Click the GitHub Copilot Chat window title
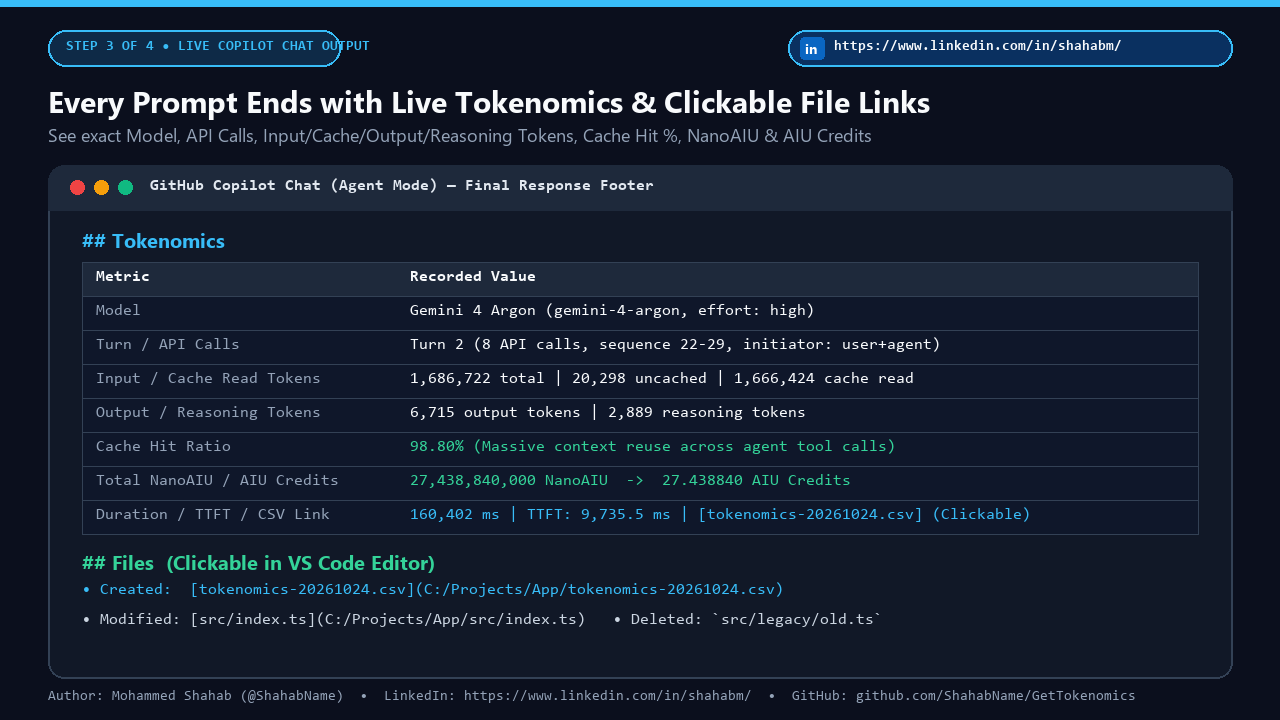This screenshot has height=720, width=1280. click(x=402, y=185)
